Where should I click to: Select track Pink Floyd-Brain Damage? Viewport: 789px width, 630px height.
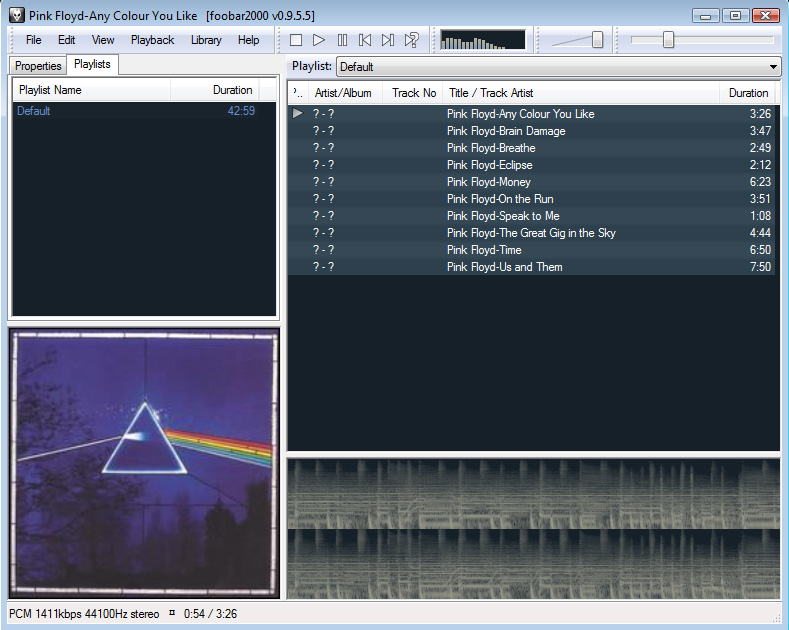click(531, 131)
